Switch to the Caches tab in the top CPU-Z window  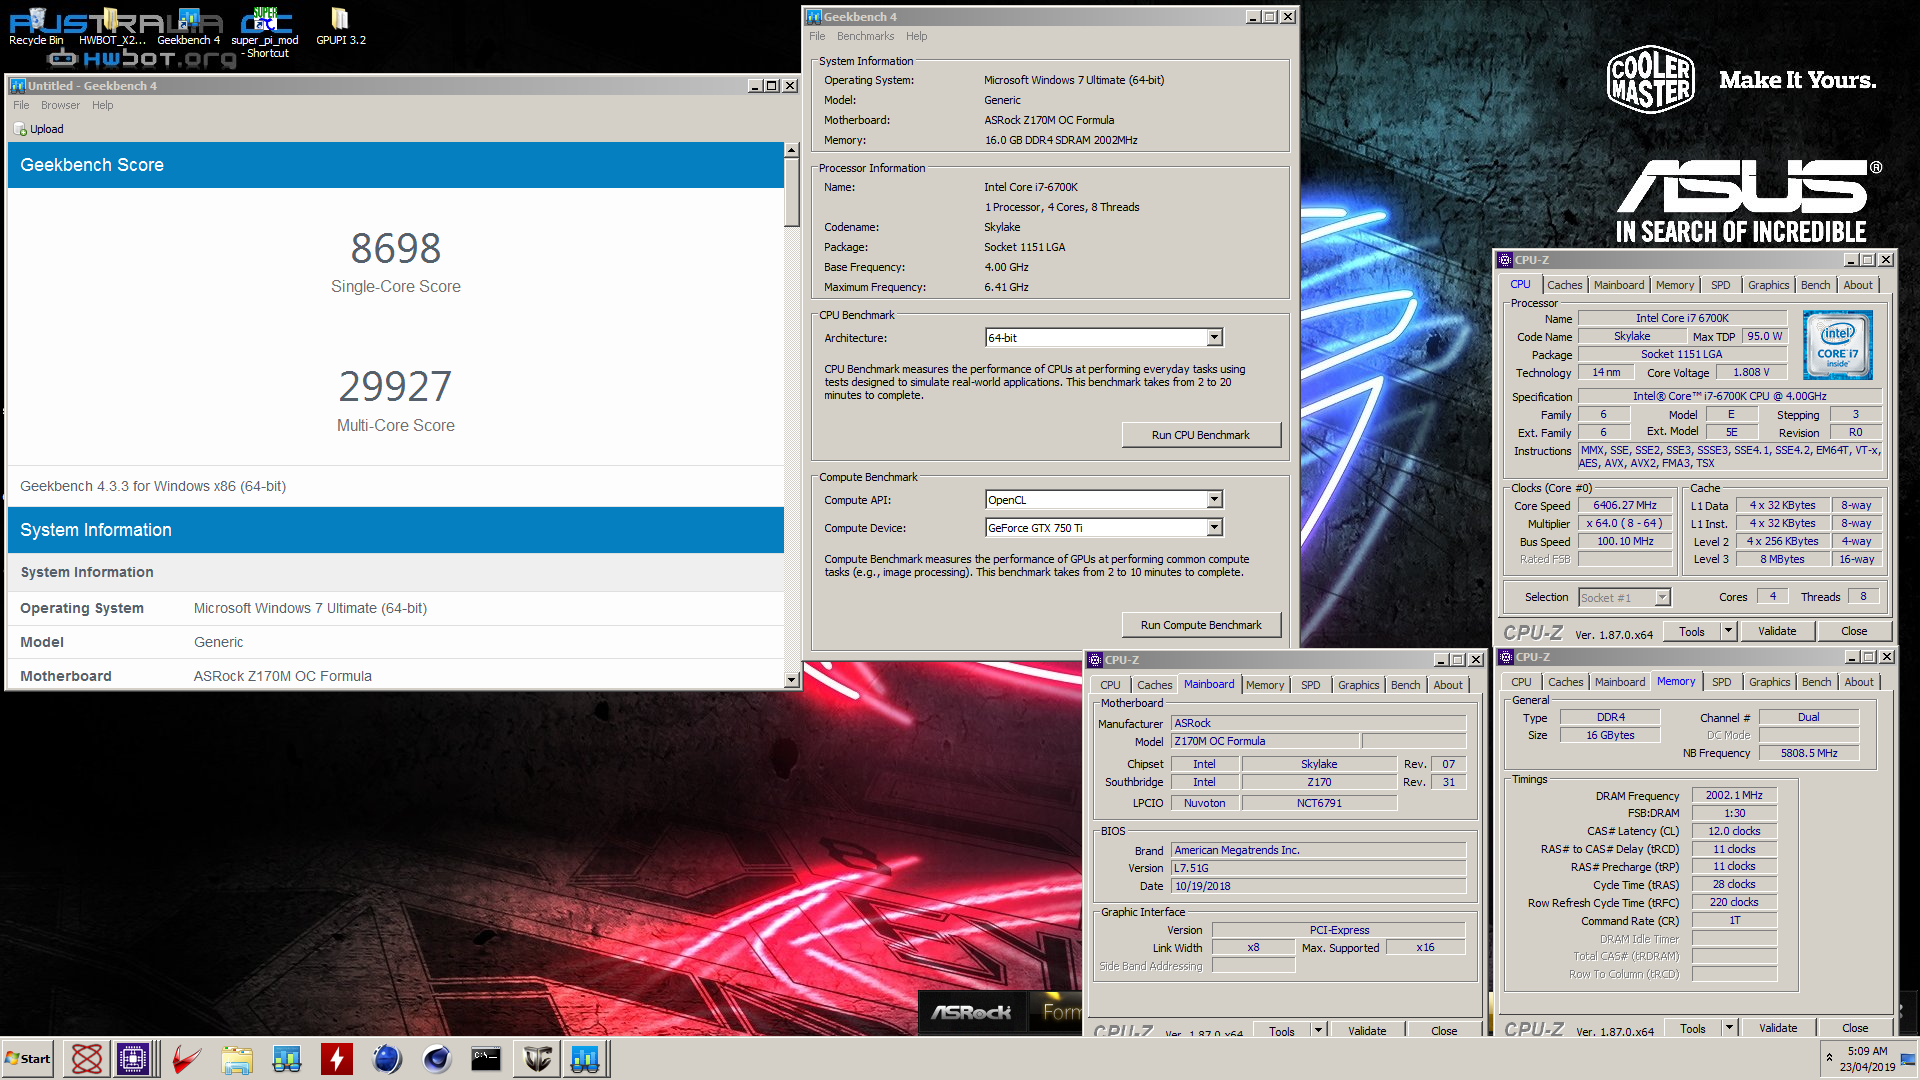[1564, 285]
